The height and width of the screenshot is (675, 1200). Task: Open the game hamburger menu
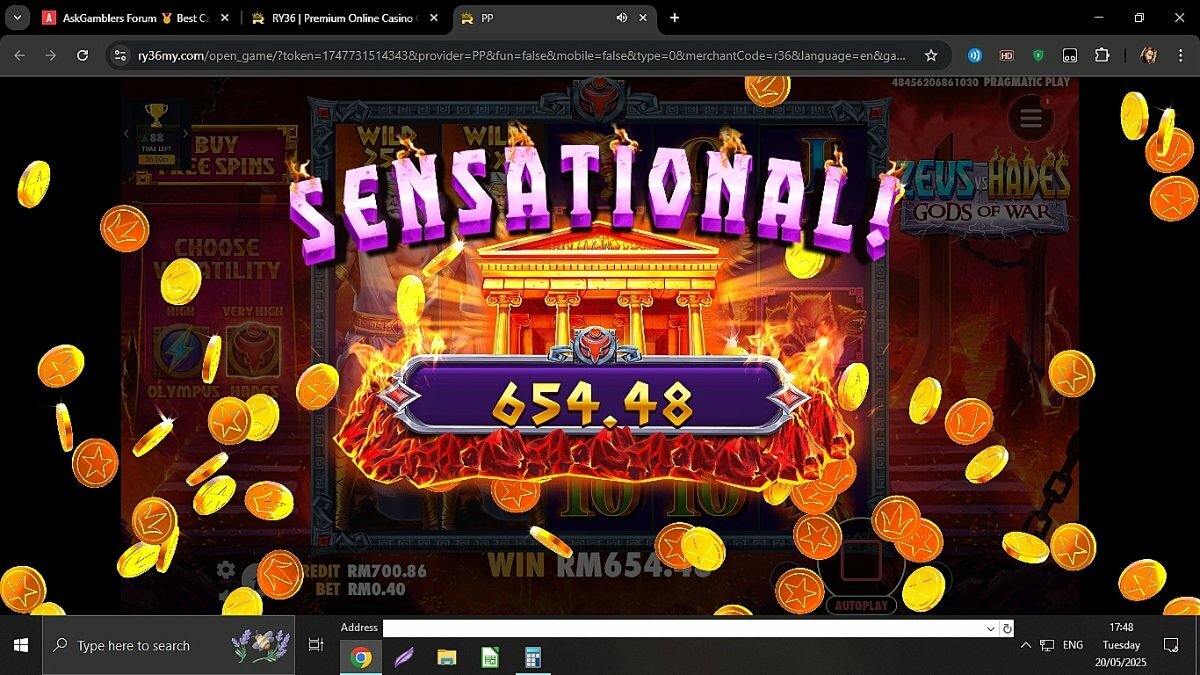tap(1031, 119)
